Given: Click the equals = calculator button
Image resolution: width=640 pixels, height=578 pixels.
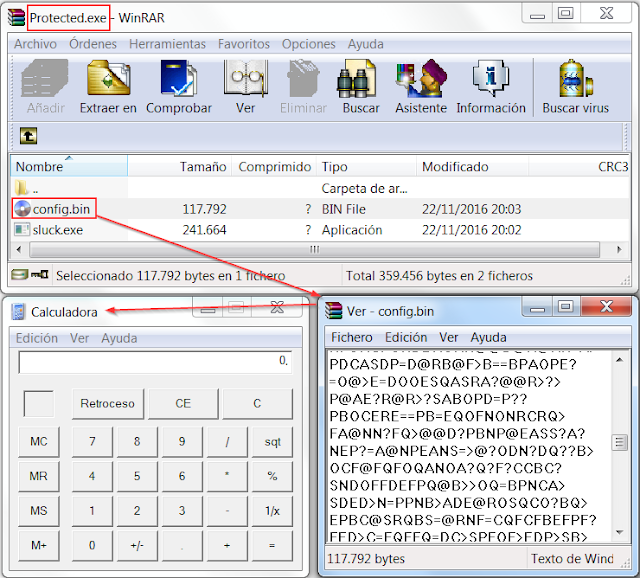Looking at the screenshot, I should pyautogui.click(x=272, y=546).
